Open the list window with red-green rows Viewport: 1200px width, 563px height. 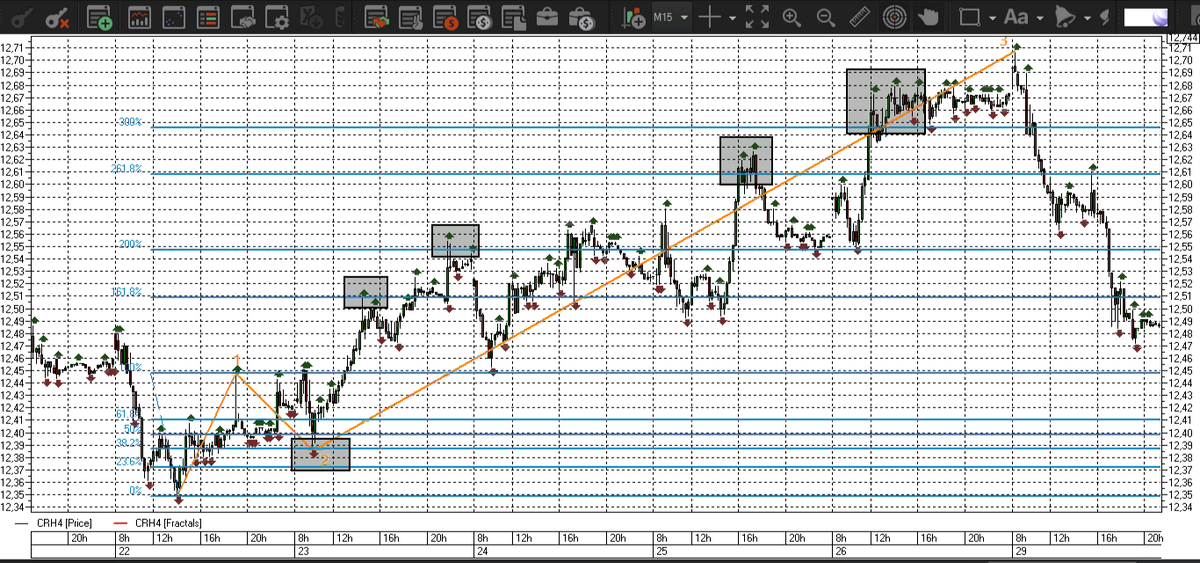(x=208, y=17)
